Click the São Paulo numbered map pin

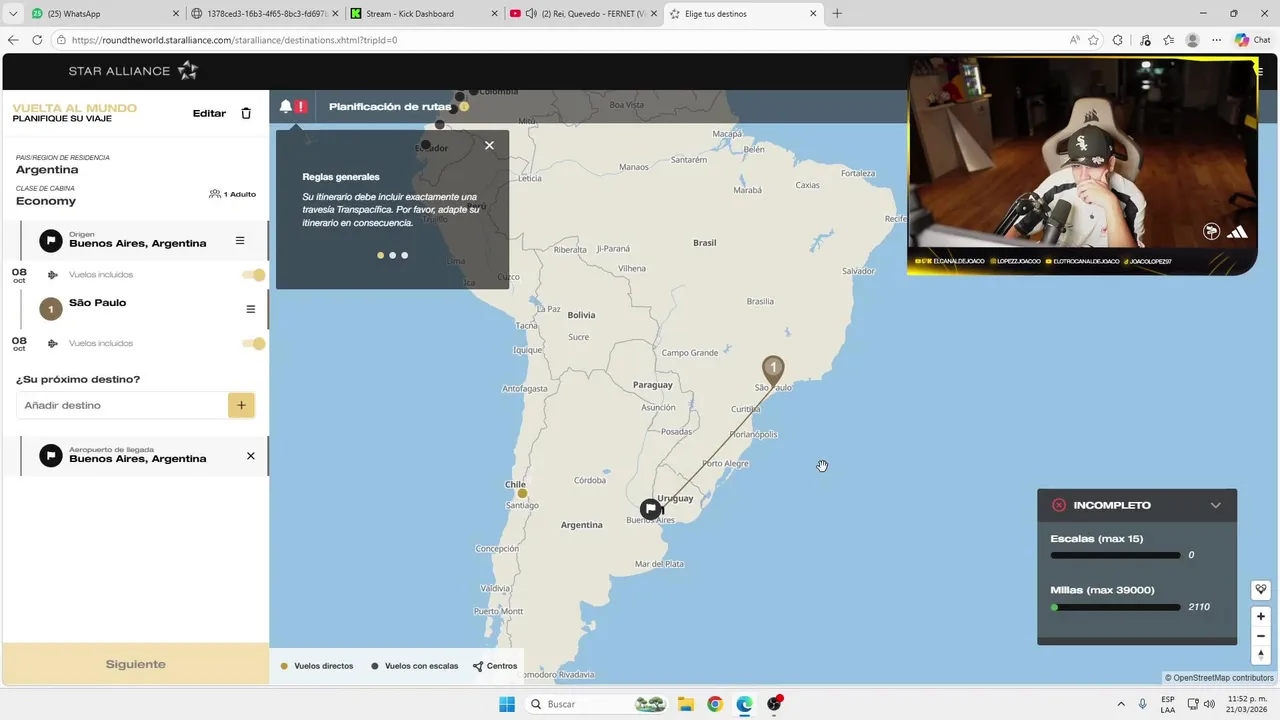(x=772, y=370)
